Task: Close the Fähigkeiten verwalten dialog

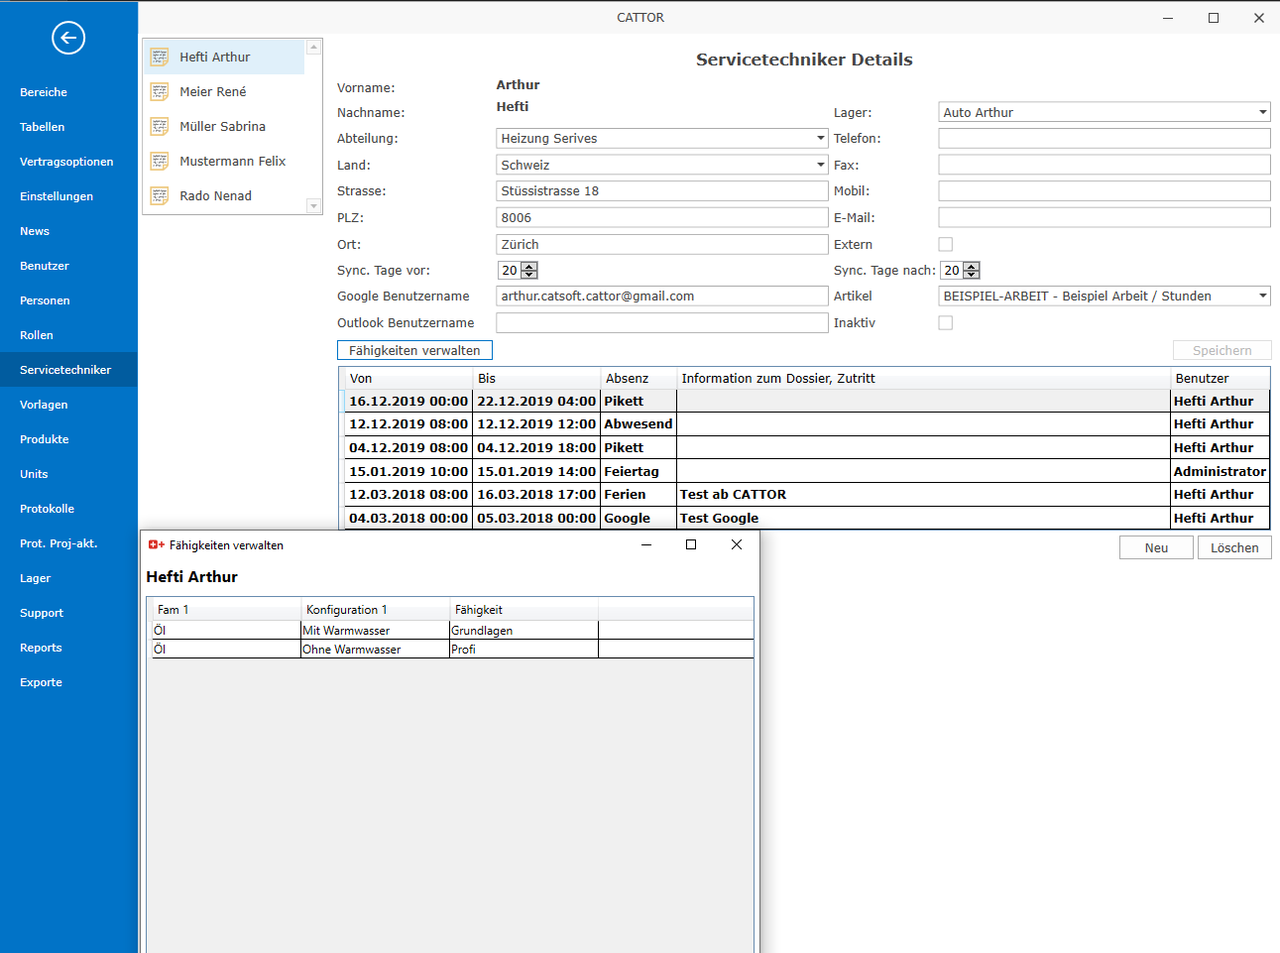Action: coord(736,545)
